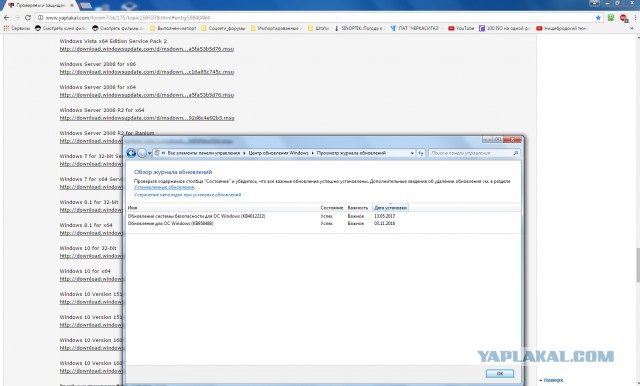Expand the Control Panel address bar dropdown
640x386 pixels.
pyautogui.click(x=412, y=153)
